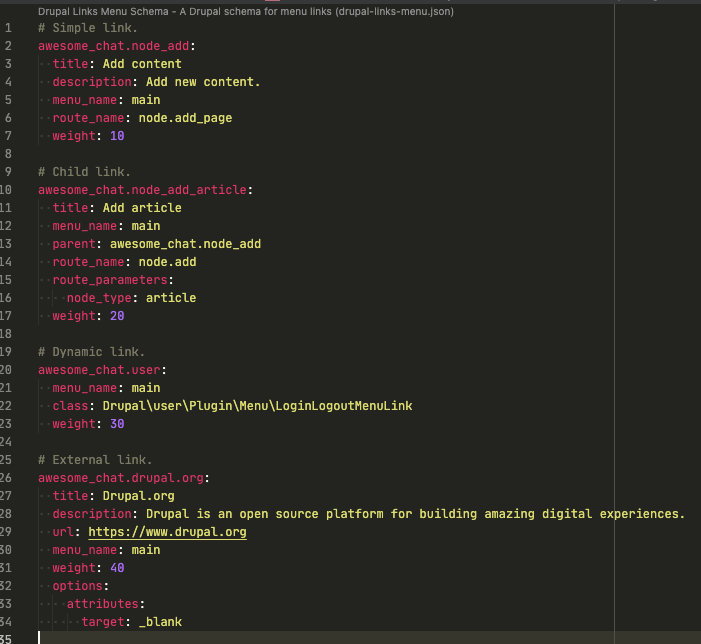Click the node.add_page route name value
The width and height of the screenshot is (701, 644).
[x=185, y=118]
